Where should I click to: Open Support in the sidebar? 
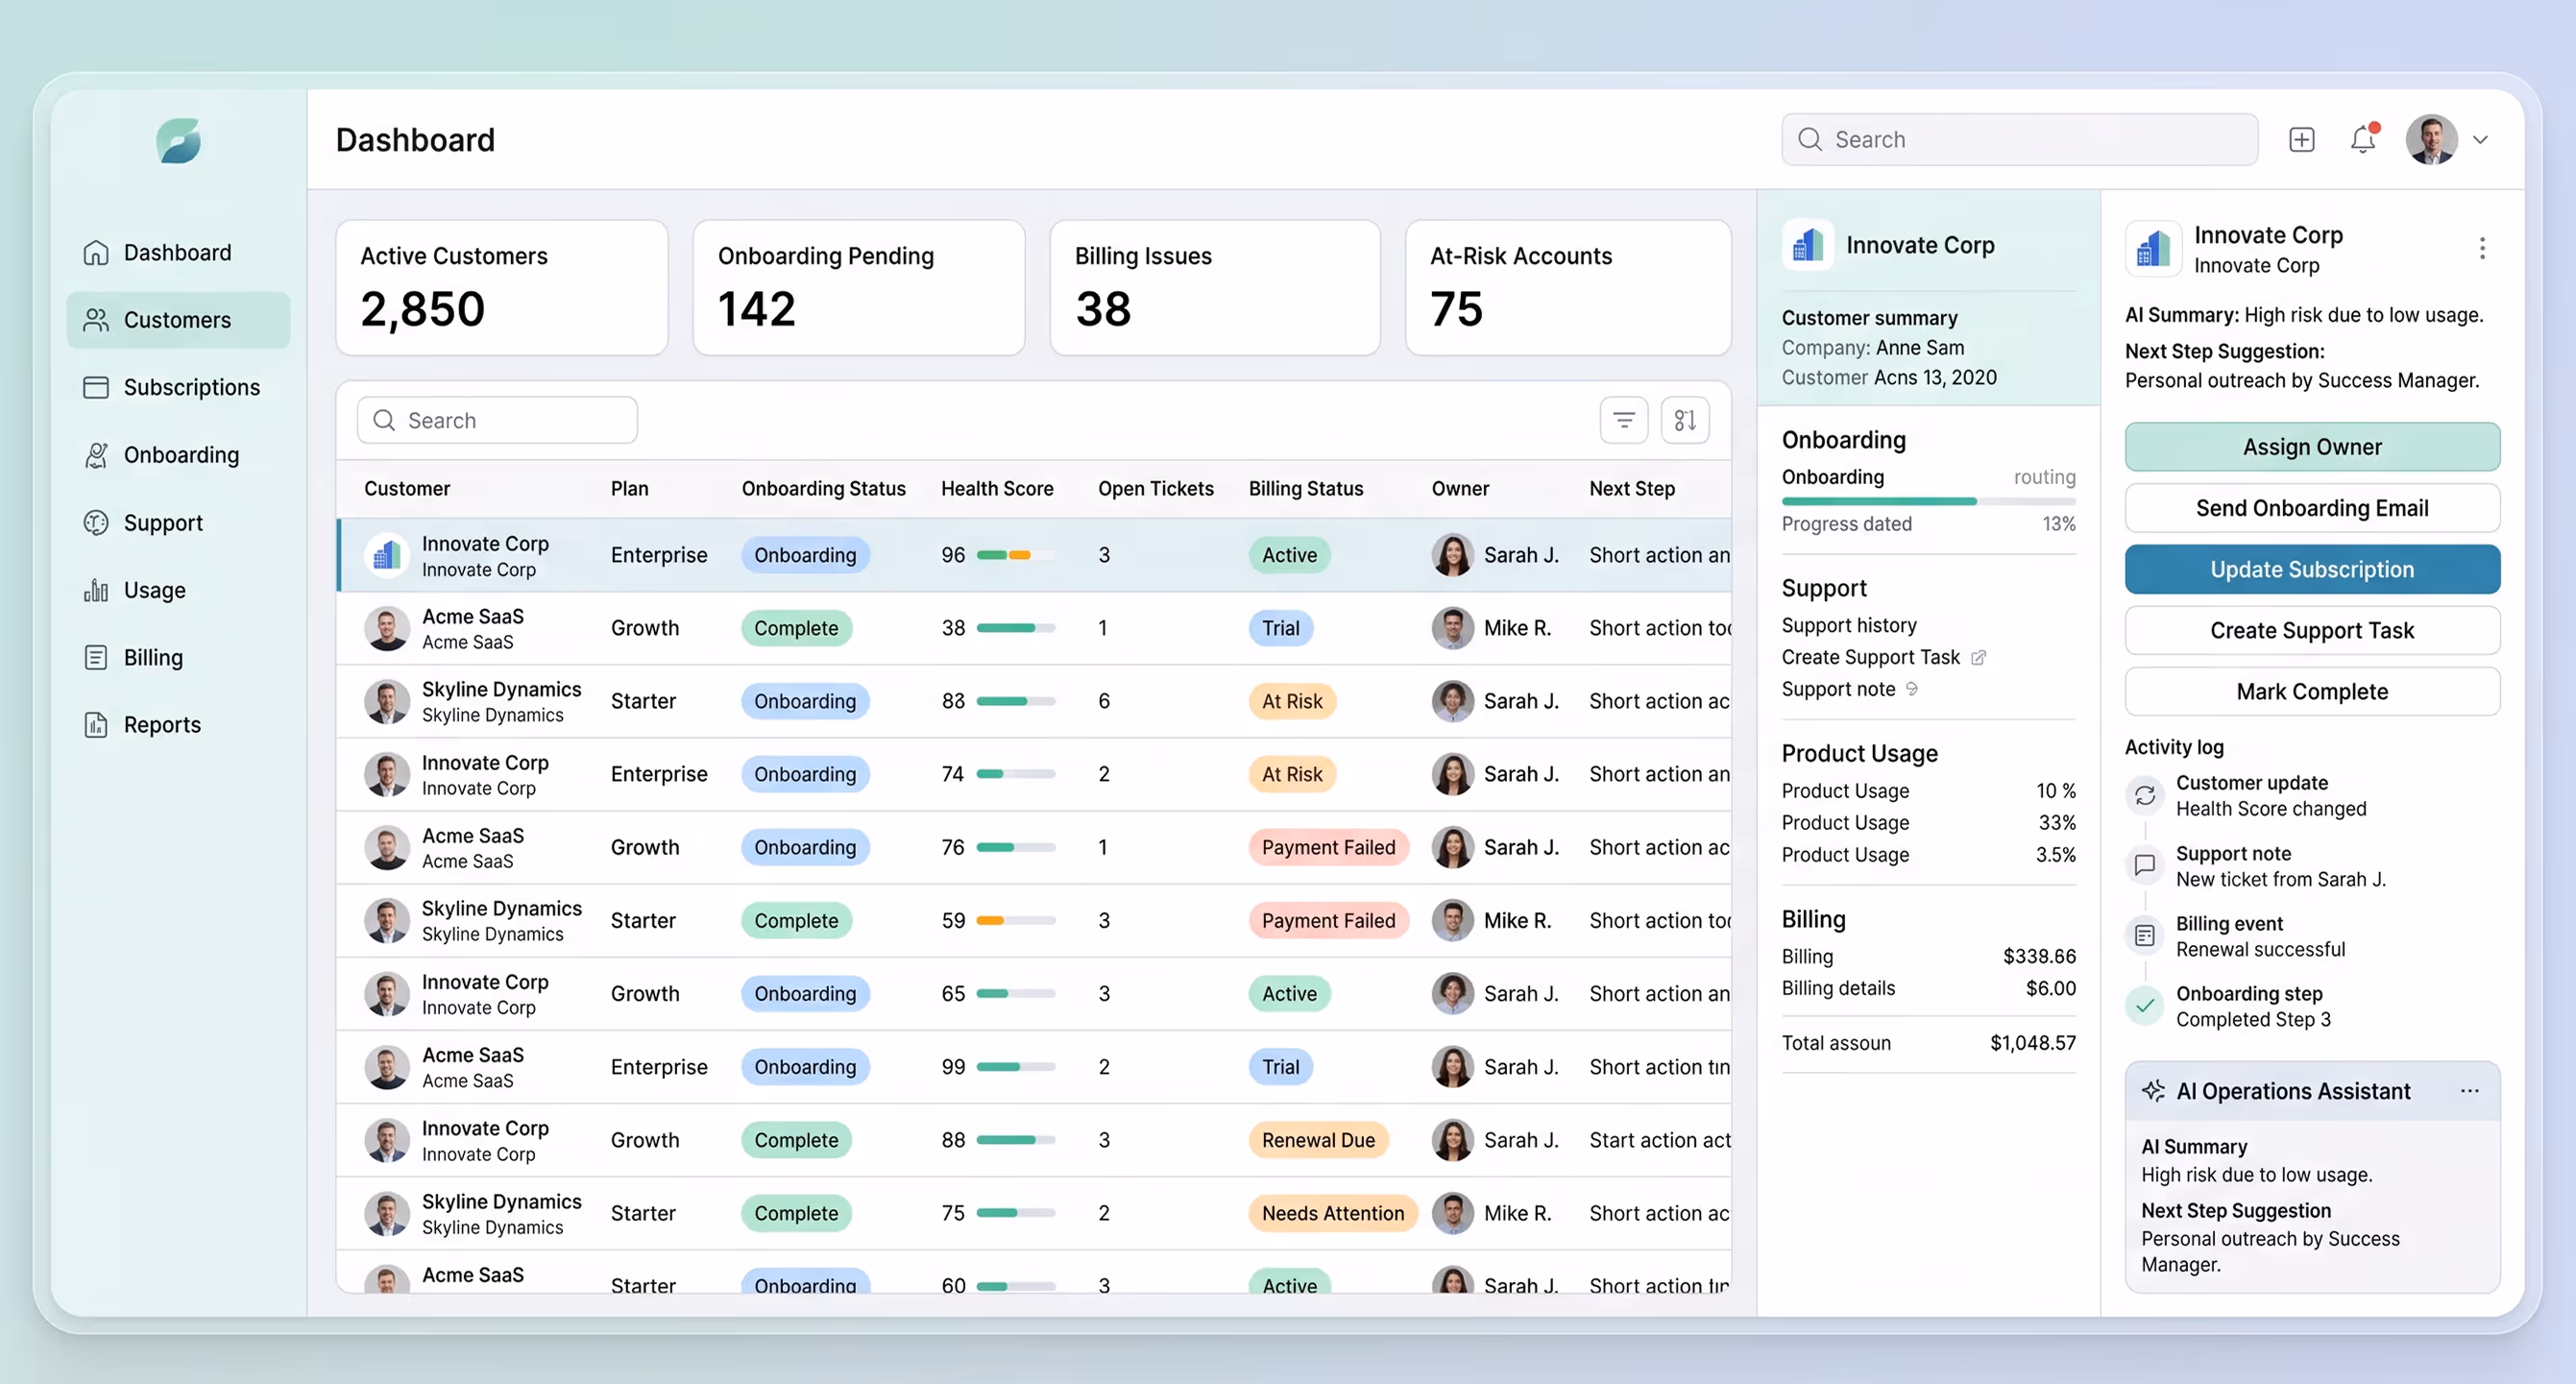(178, 523)
